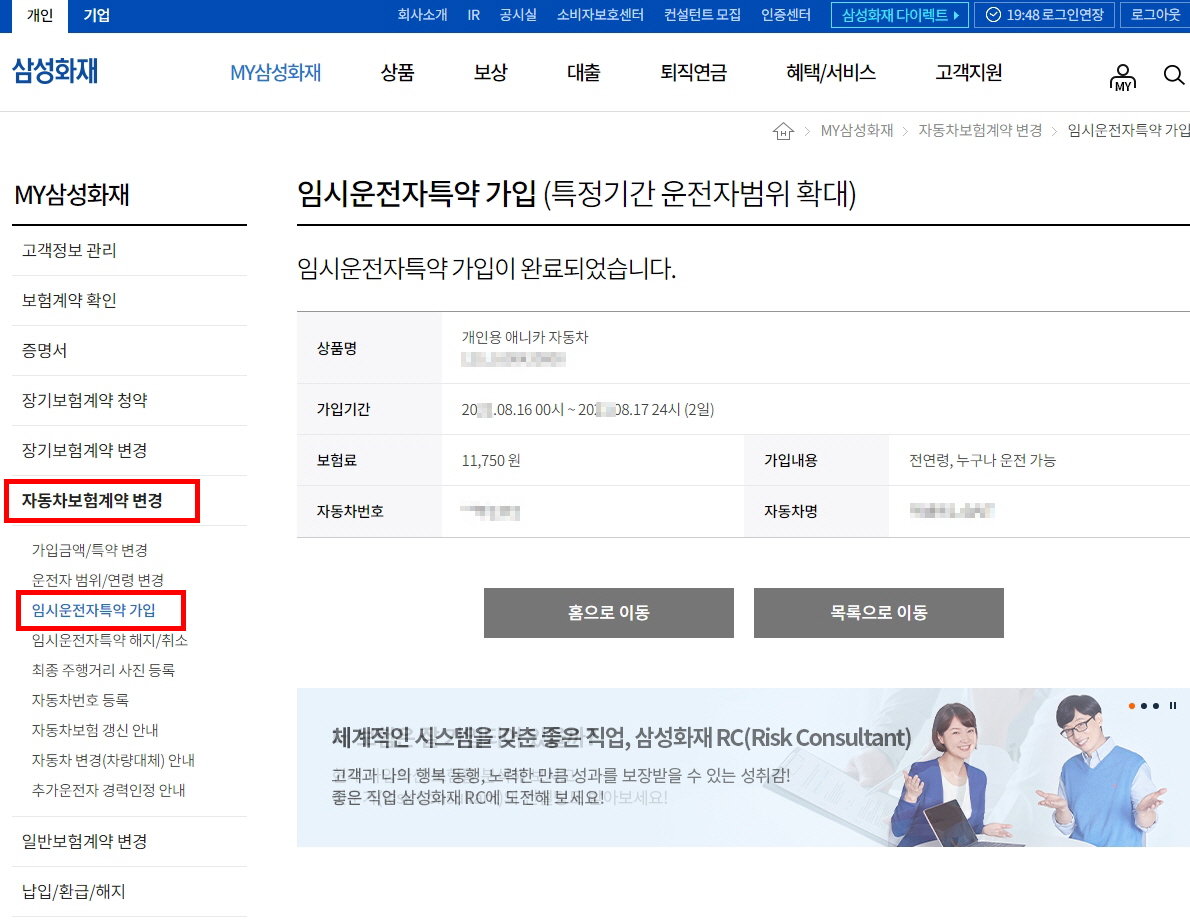This screenshot has width=1190, height=920.
Task: Open the 상품 main menu
Action: 397,73
